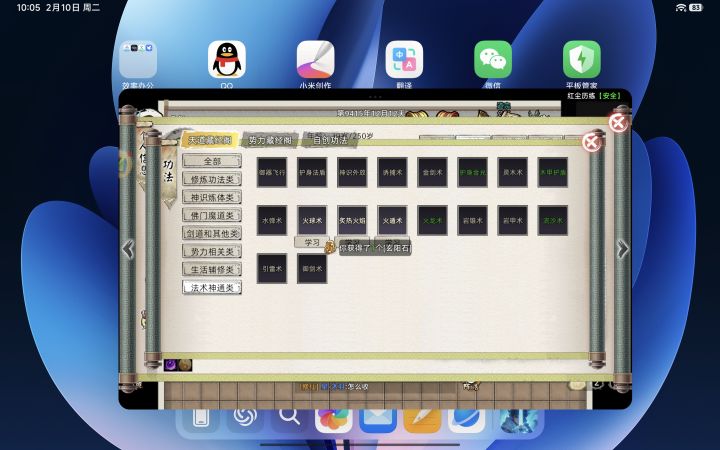
Task: Click 学习 button under 火球术
Action: point(312,242)
